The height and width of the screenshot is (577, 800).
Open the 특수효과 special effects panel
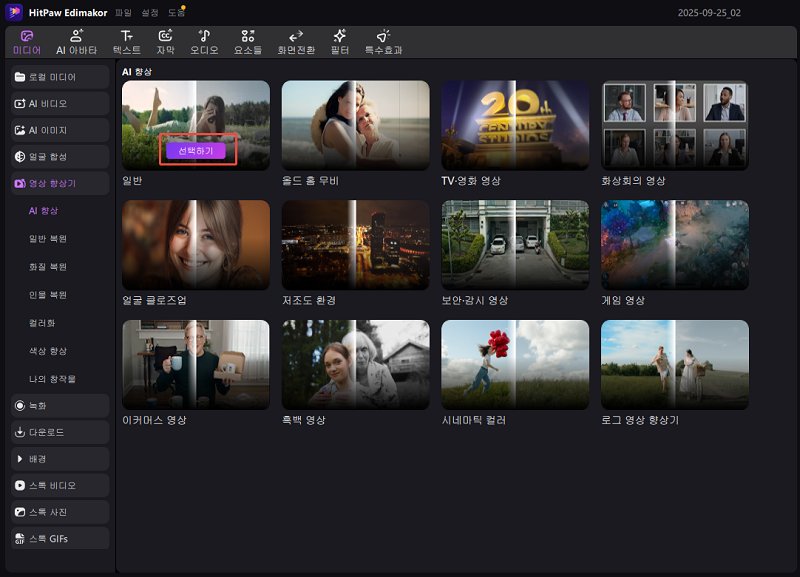tap(383, 41)
